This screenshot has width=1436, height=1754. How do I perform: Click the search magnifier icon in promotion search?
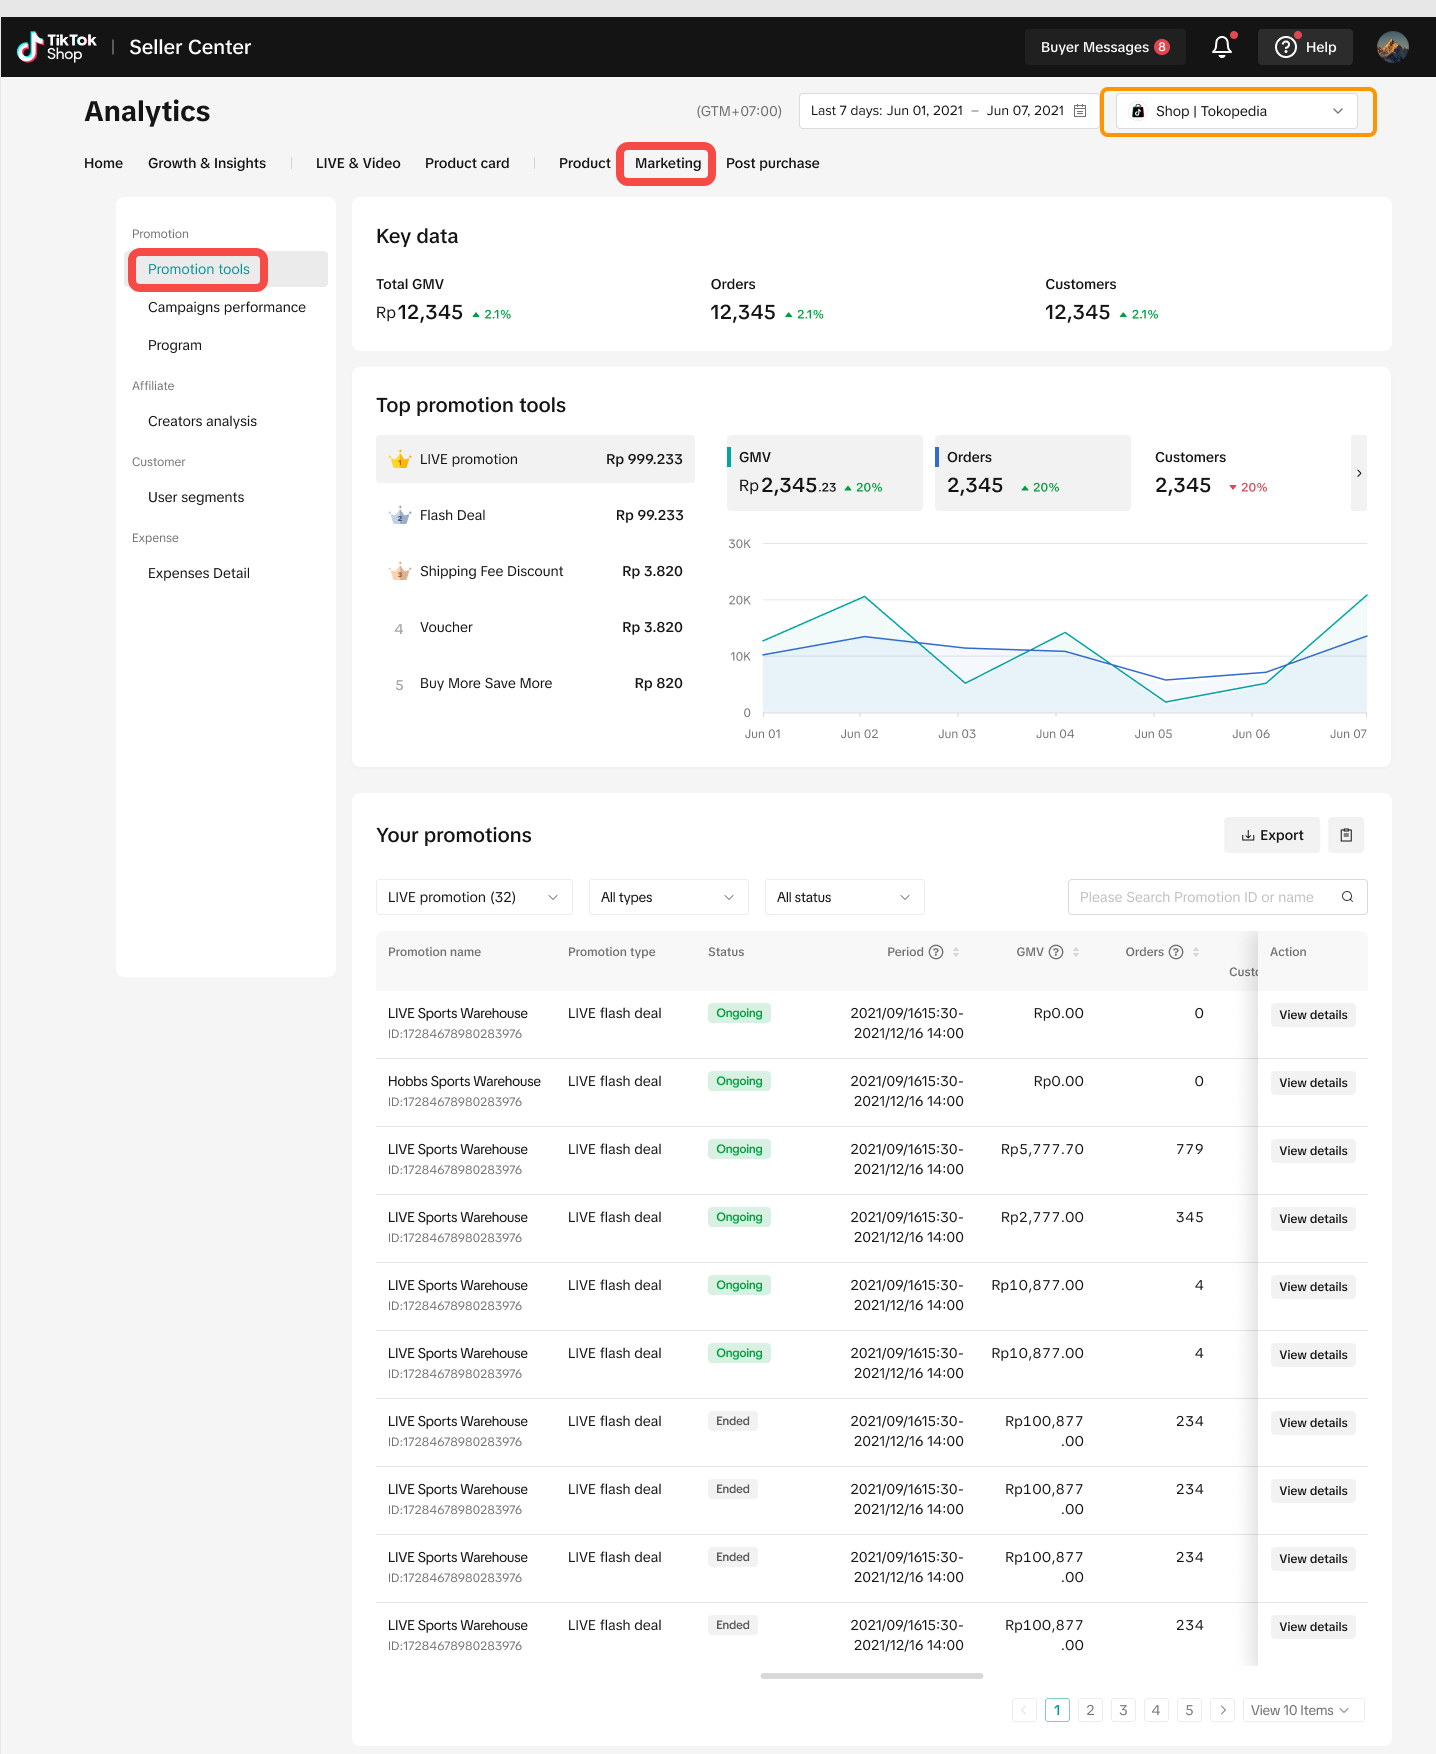click(1347, 897)
